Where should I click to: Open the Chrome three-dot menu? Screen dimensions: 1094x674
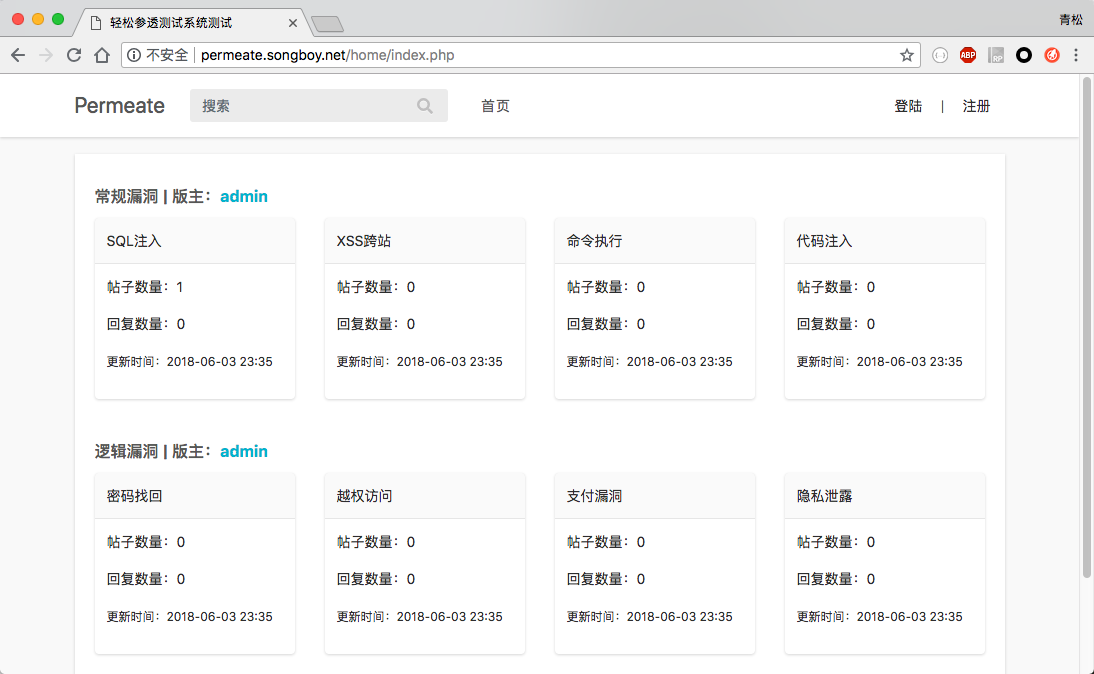(1076, 55)
